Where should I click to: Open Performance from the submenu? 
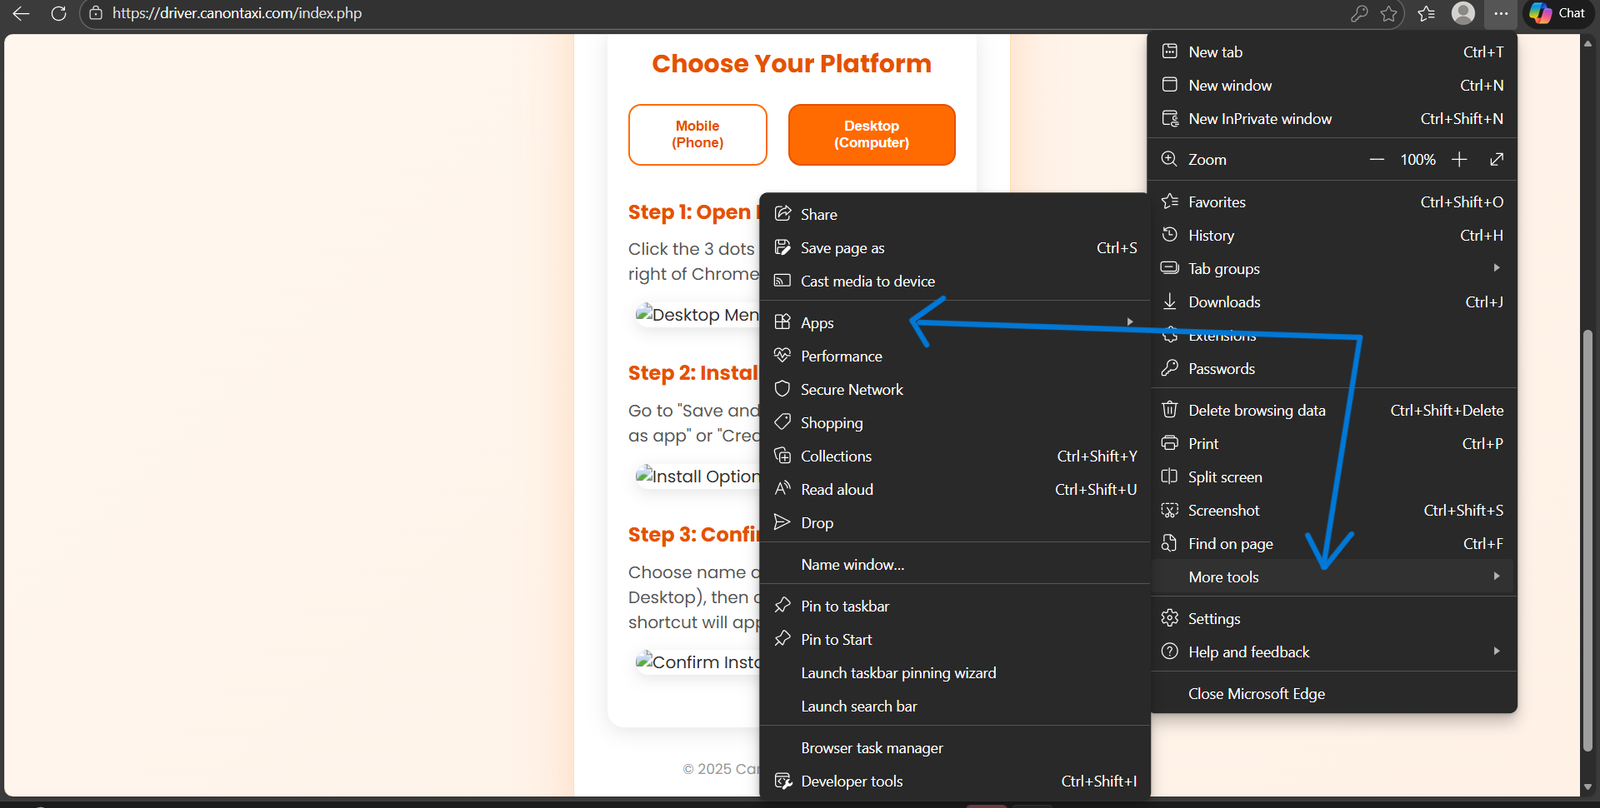[955, 356]
